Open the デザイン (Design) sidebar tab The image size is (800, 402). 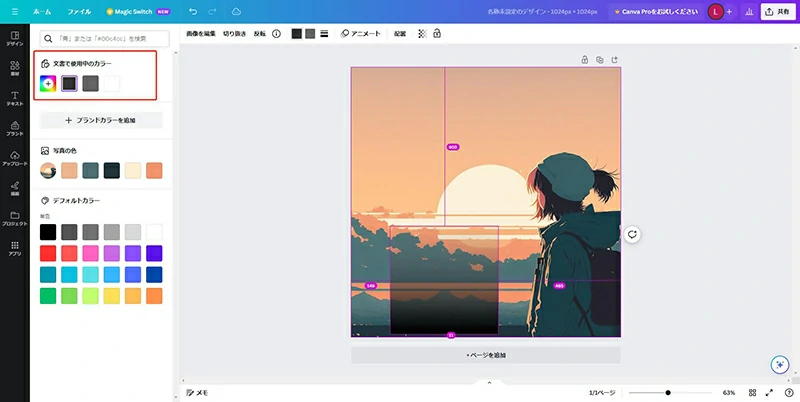point(15,38)
